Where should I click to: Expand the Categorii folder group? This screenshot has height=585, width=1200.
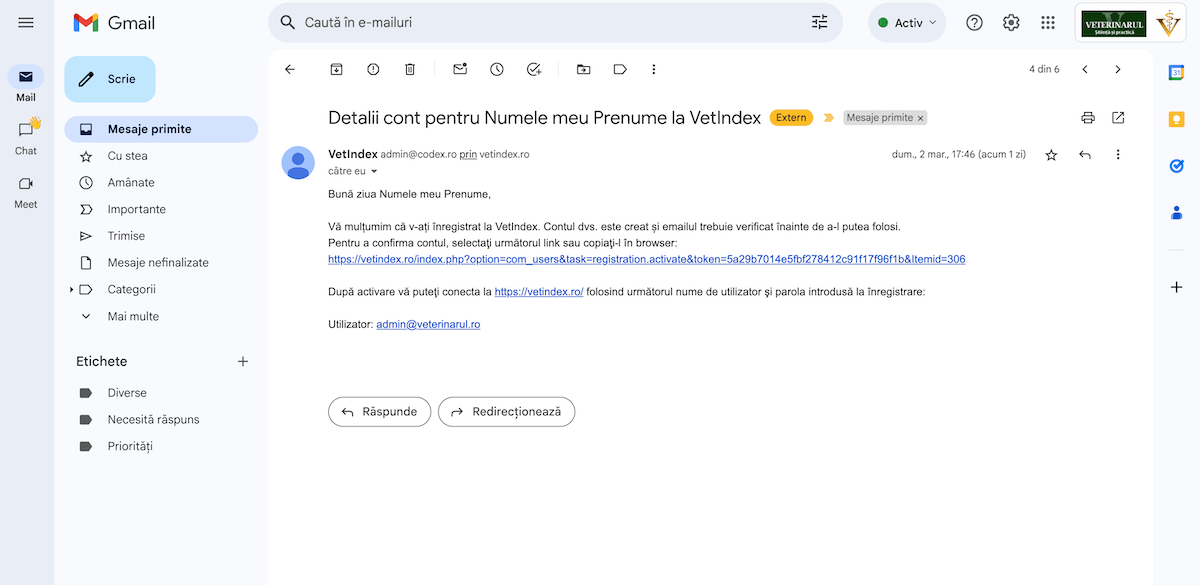tap(72, 290)
